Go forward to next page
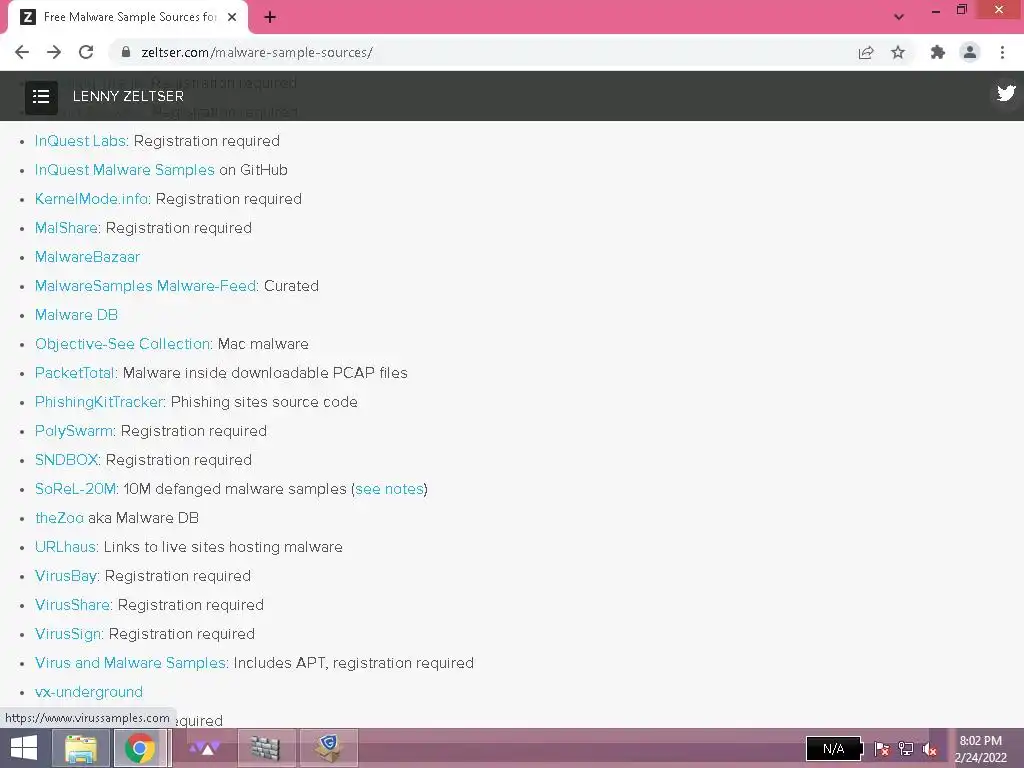This screenshot has width=1024, height=768. click(x=54, y=52)
